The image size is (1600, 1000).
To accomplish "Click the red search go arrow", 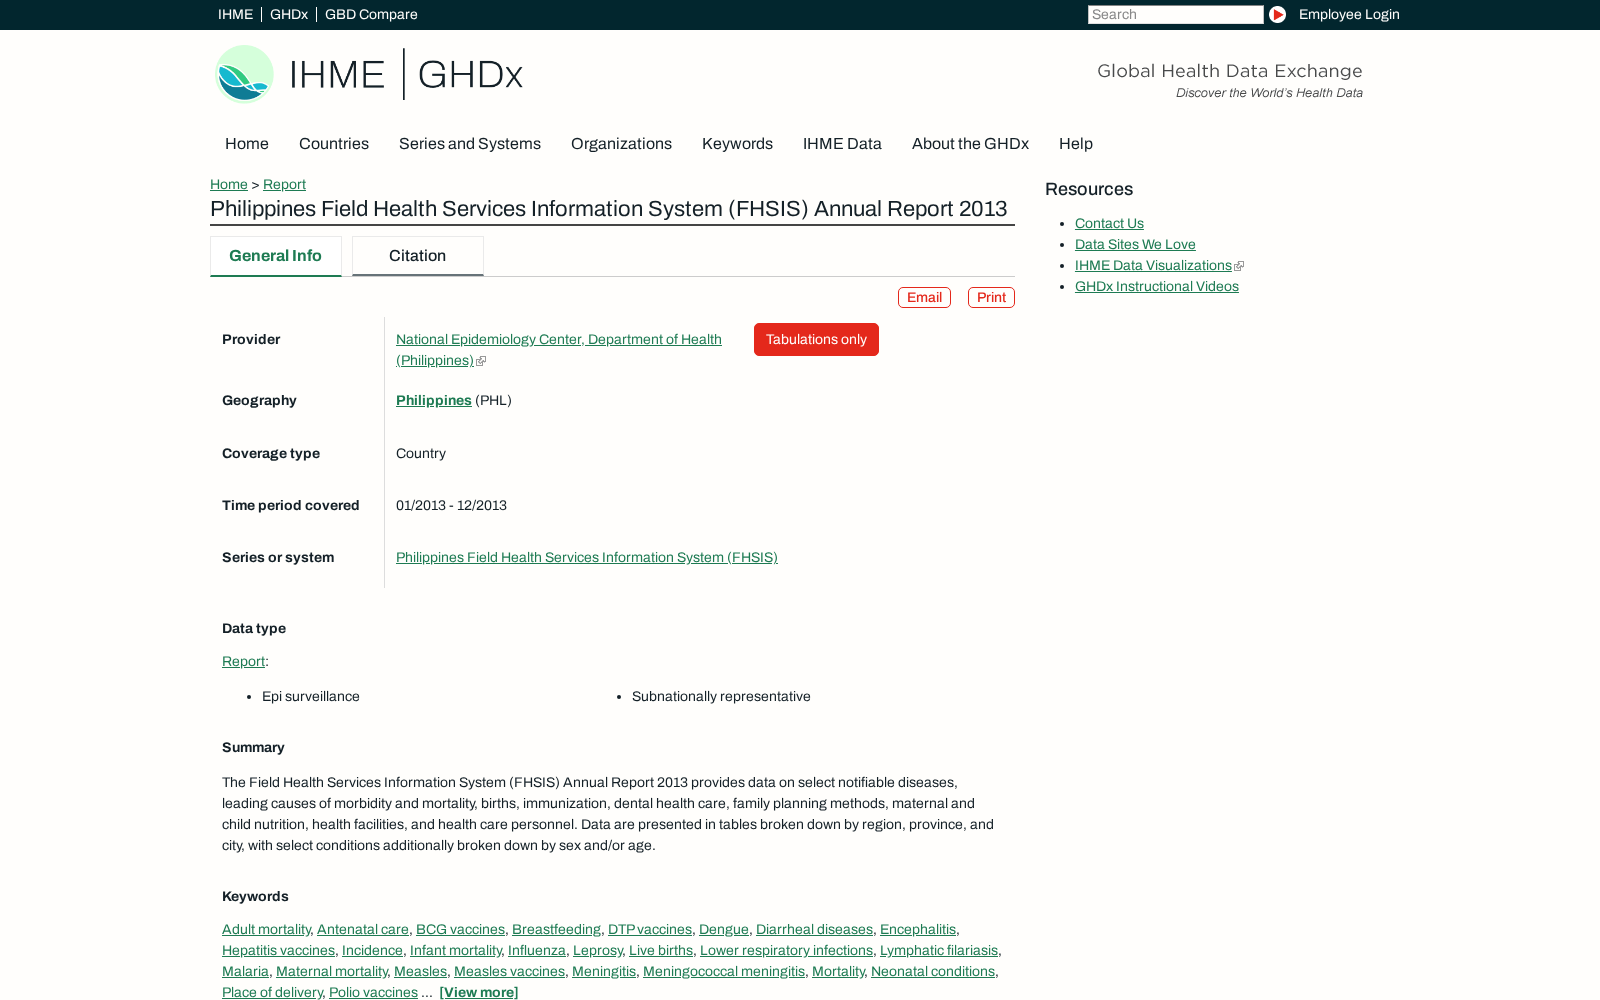I will pos(1277,14).
